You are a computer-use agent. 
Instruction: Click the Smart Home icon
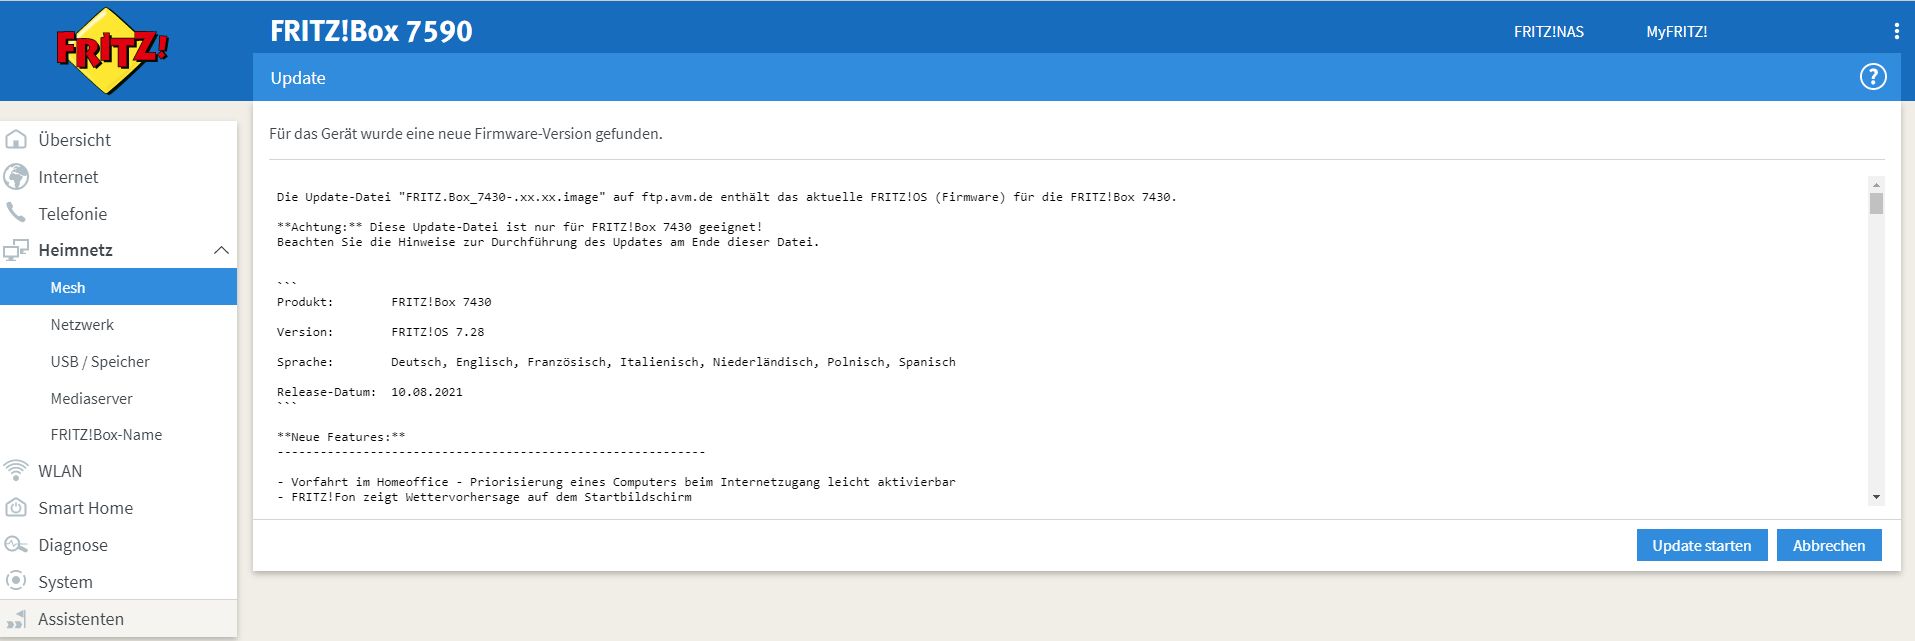click(16, 508)
